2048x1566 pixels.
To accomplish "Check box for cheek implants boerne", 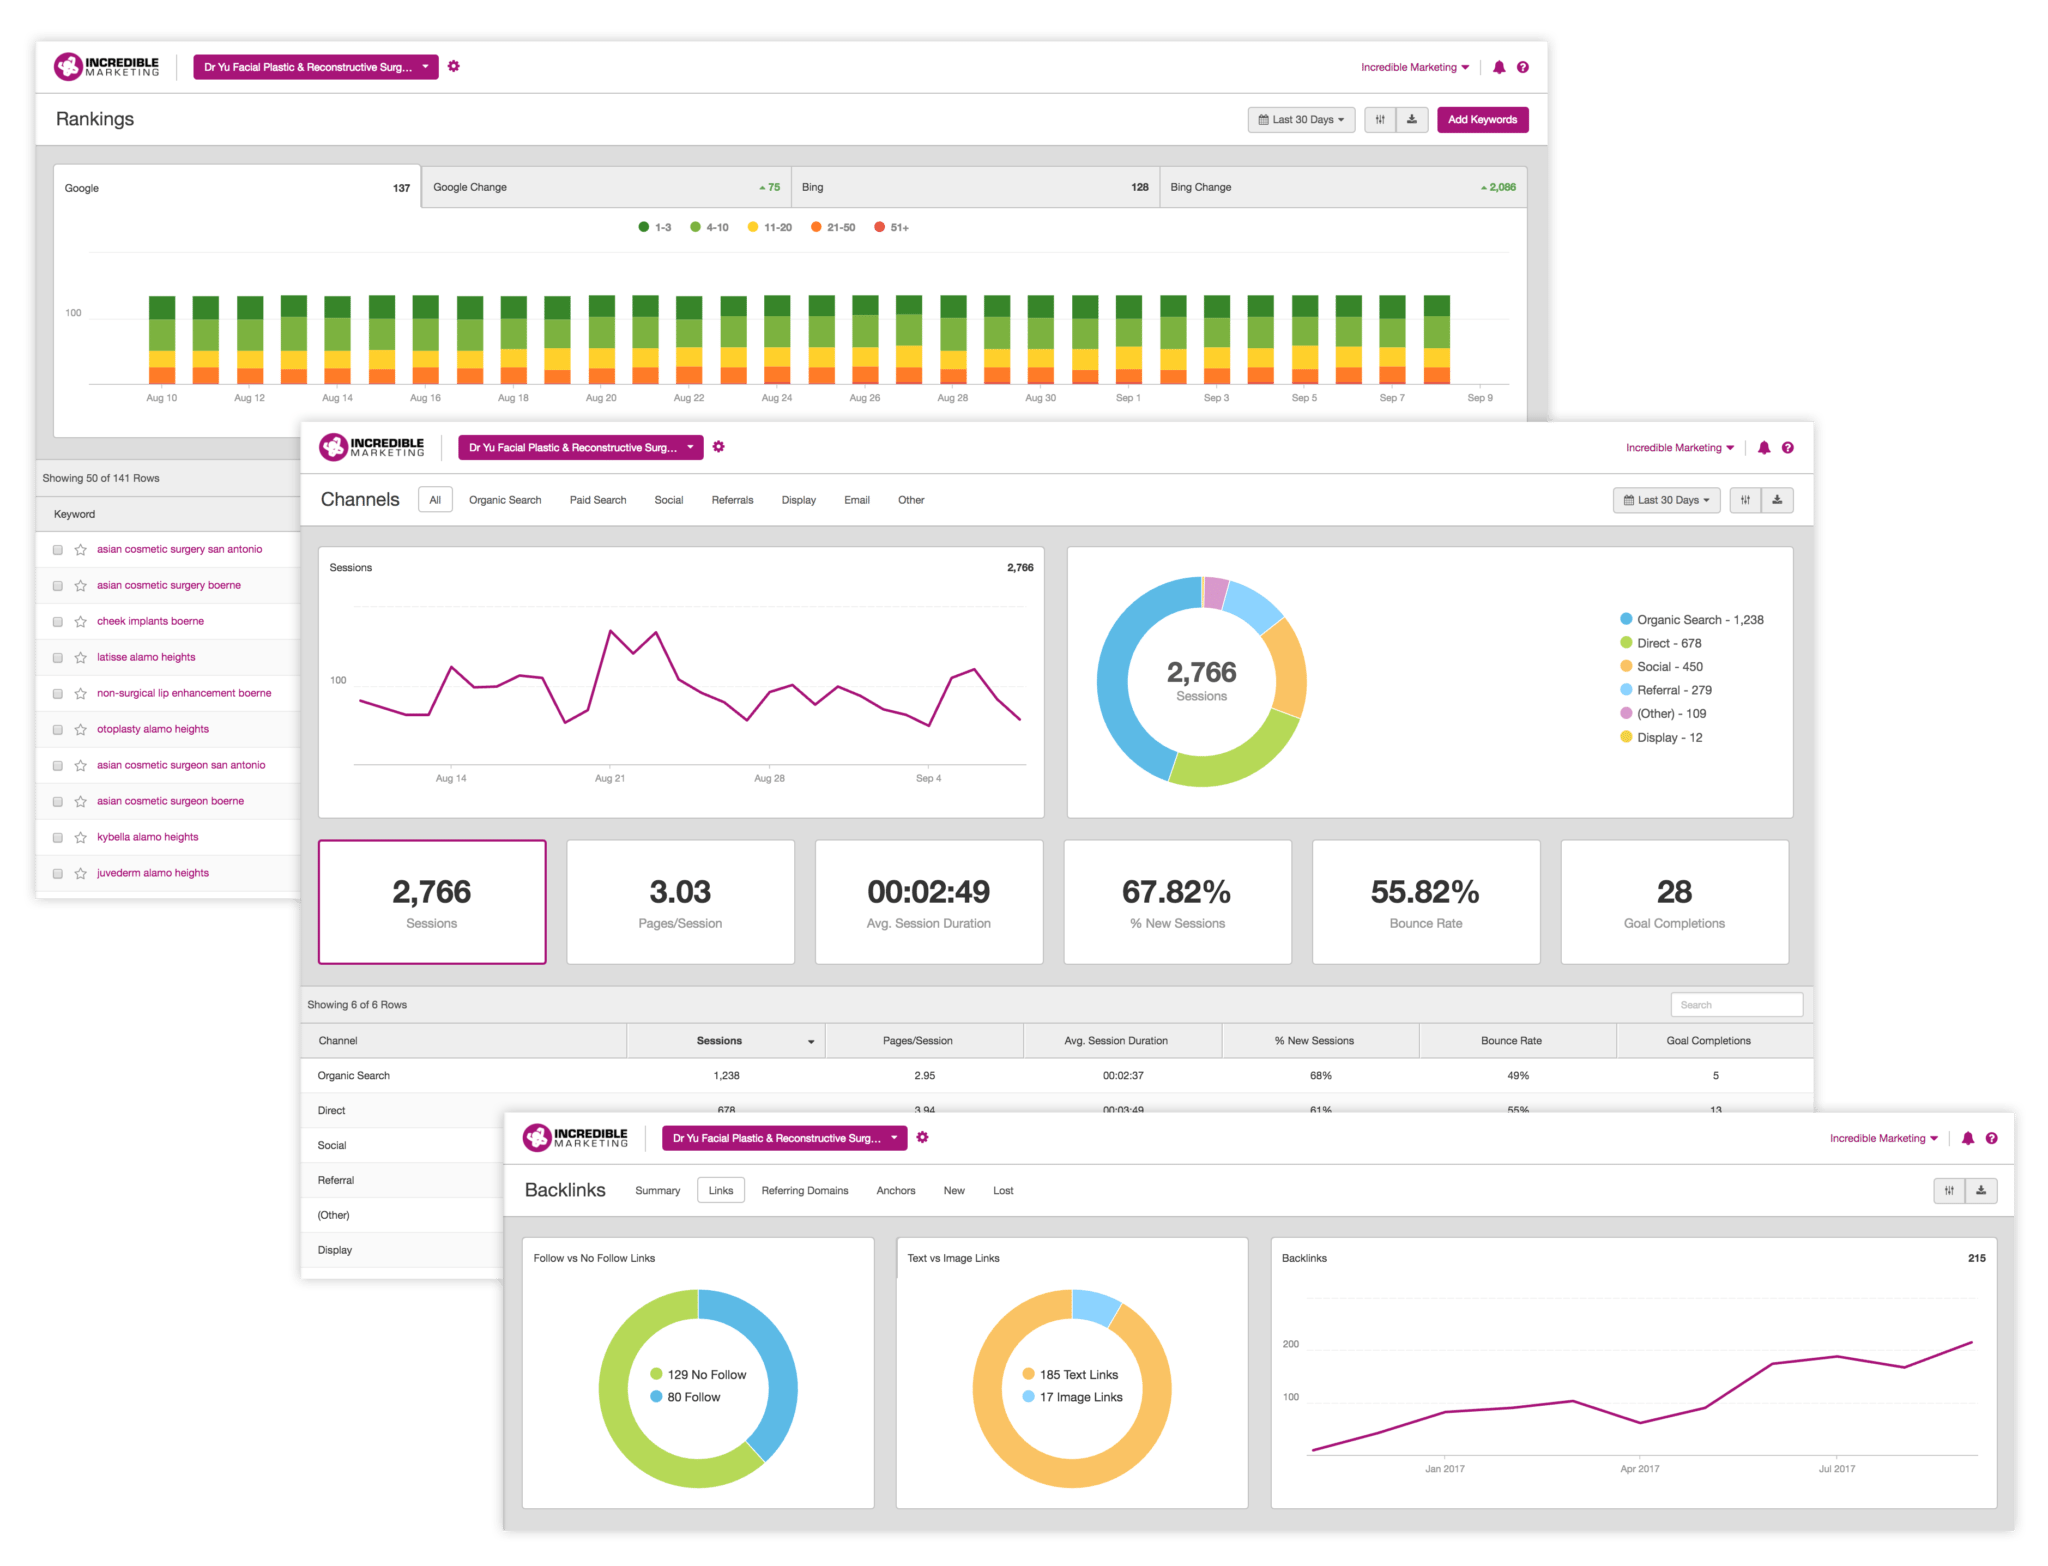I will tap(58, 622).
